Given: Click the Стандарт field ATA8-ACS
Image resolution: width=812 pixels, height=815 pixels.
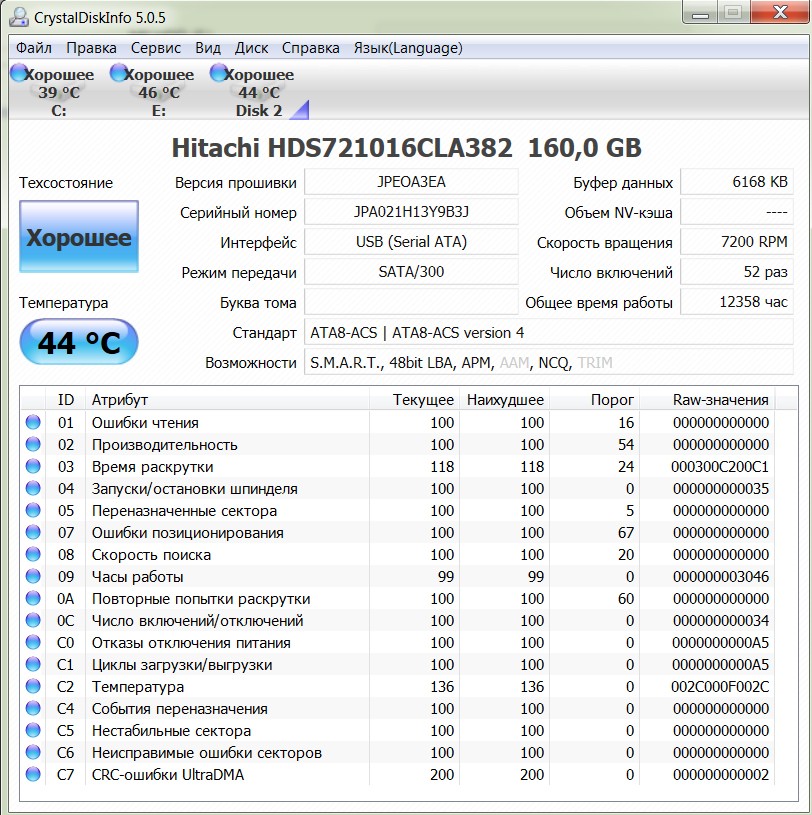Looking at the screenshot, I should 549,332.
